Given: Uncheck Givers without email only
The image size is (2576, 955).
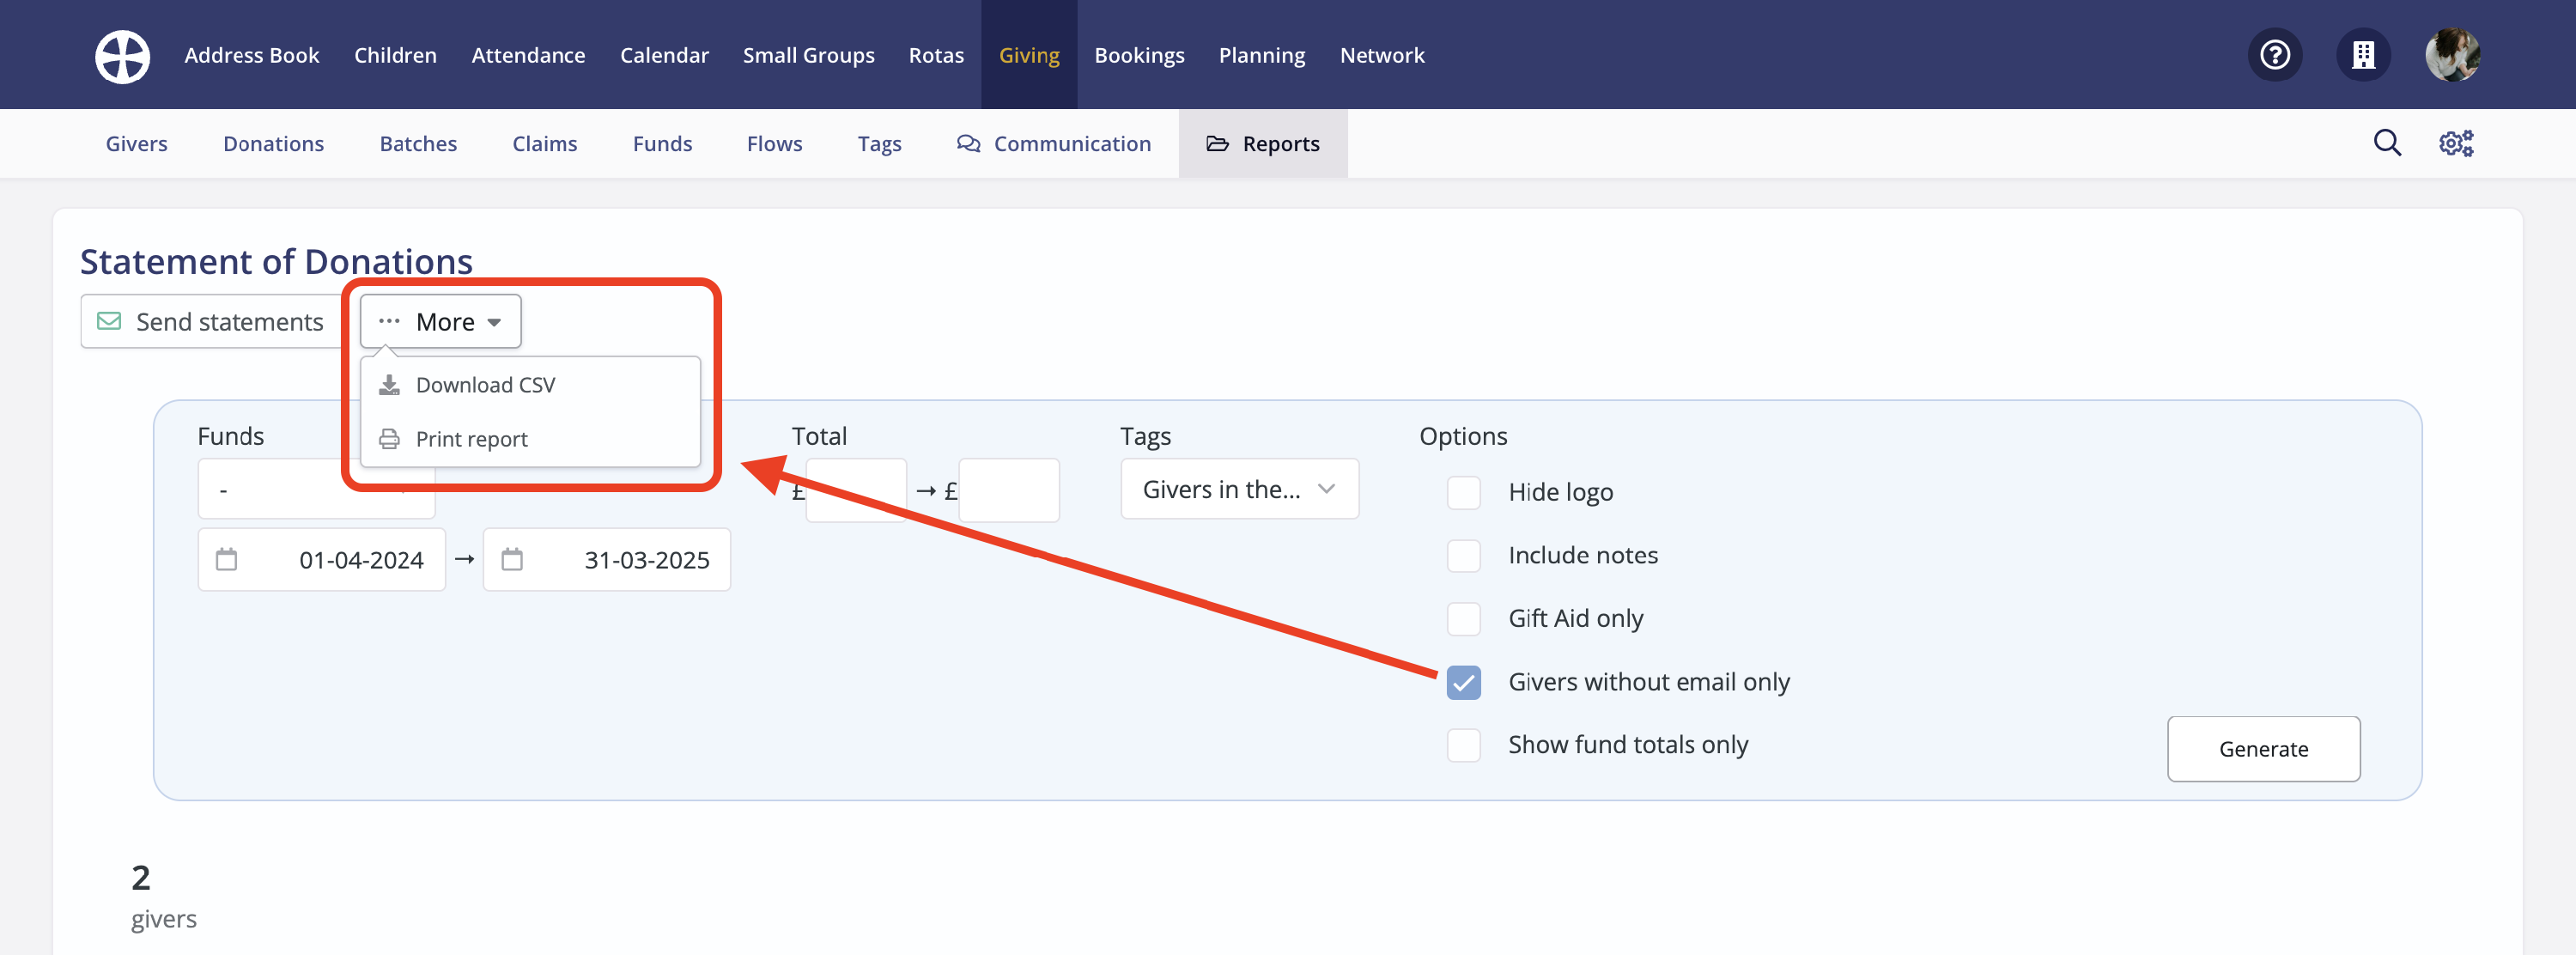Looking at the screenshot, I should pos(1463,682).
